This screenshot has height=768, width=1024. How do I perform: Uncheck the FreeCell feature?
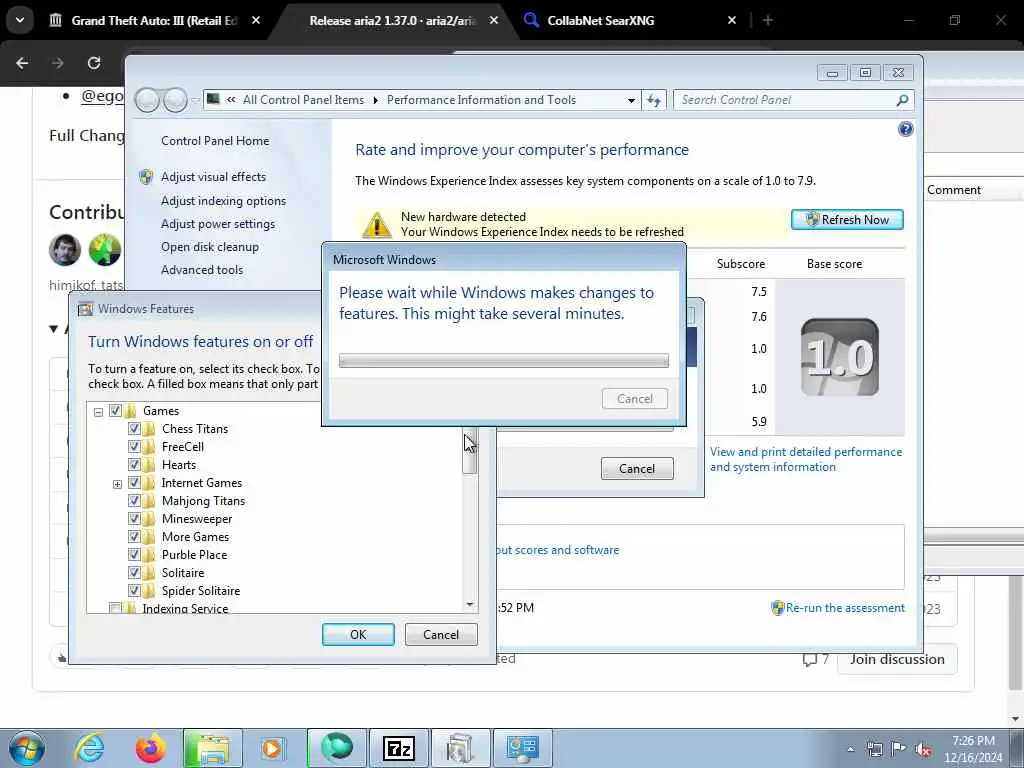[134, 447]
